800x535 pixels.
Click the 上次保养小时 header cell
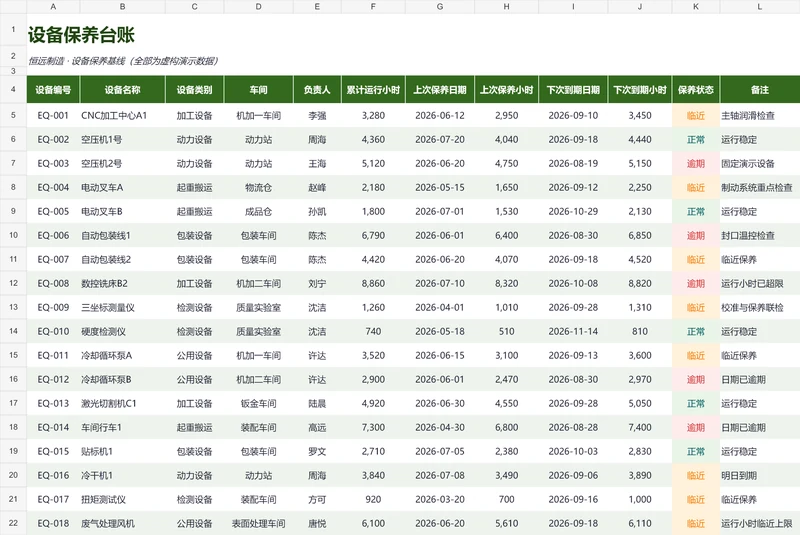(506, 90)
